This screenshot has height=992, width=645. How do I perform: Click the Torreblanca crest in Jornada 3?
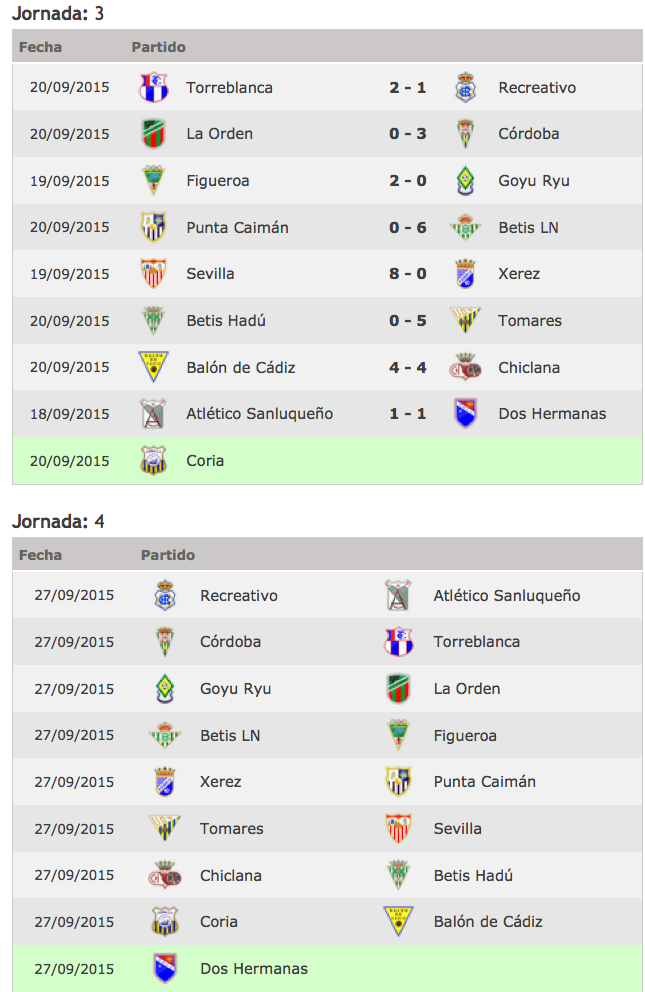(x=153, y=87)
